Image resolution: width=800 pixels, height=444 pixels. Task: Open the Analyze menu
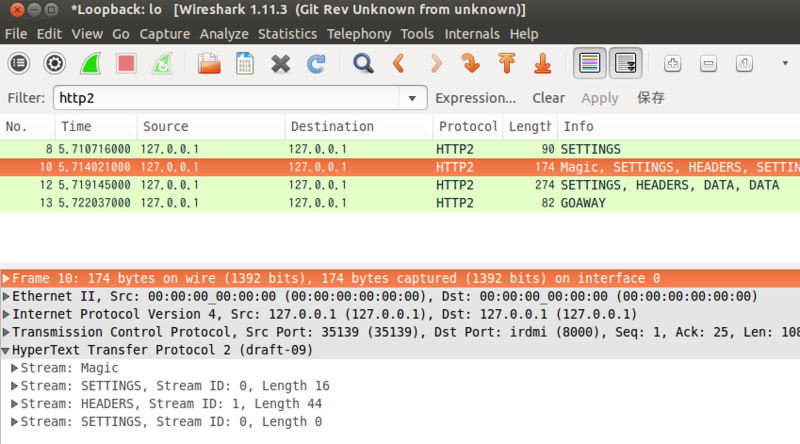point(224,34)
